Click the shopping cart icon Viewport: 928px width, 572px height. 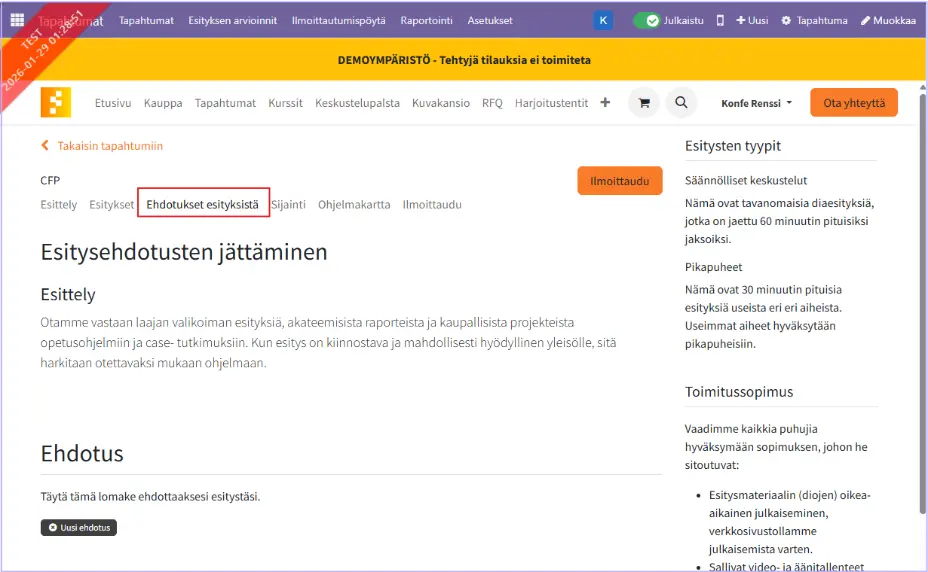coord(643,103)
